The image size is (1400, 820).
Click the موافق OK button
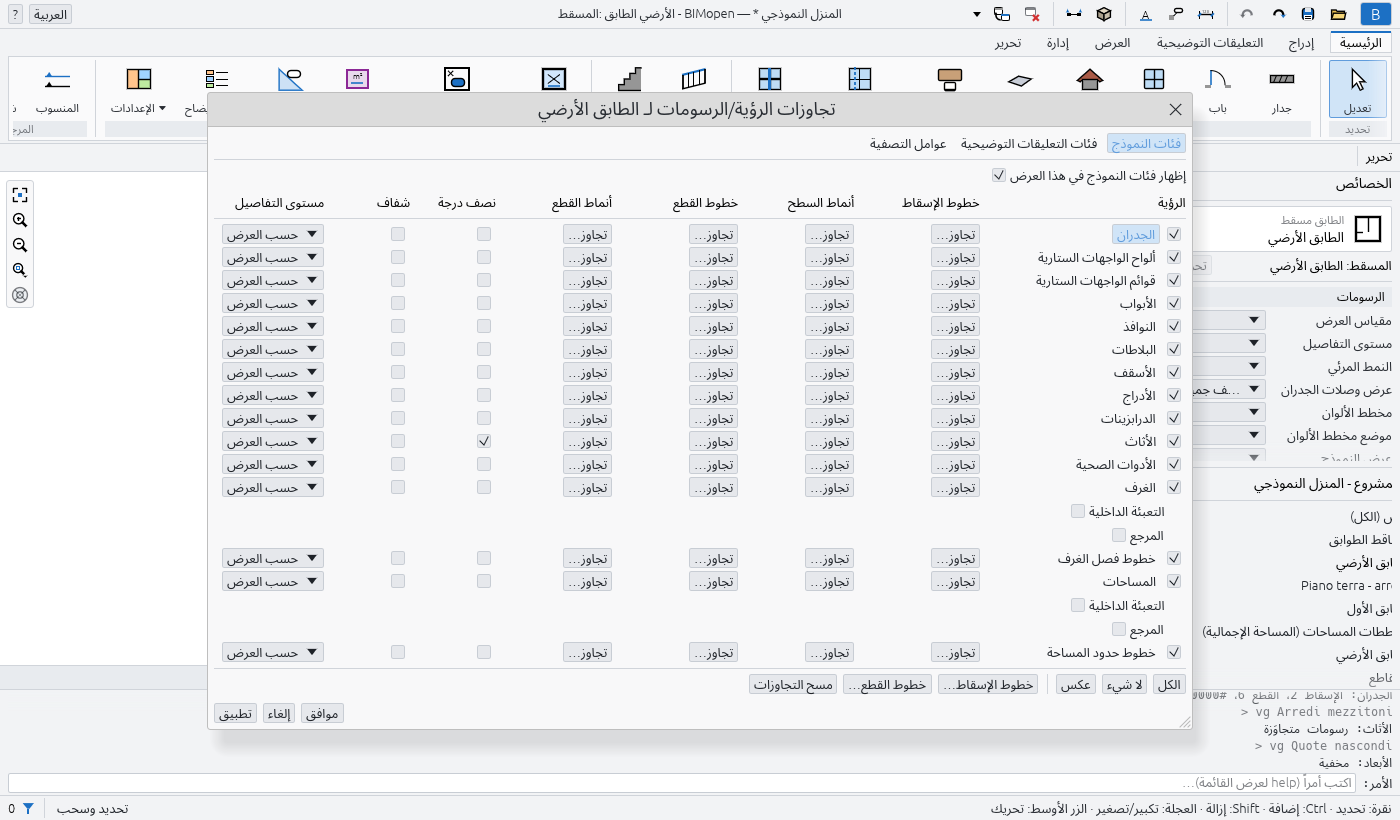[x=323, y=713]
